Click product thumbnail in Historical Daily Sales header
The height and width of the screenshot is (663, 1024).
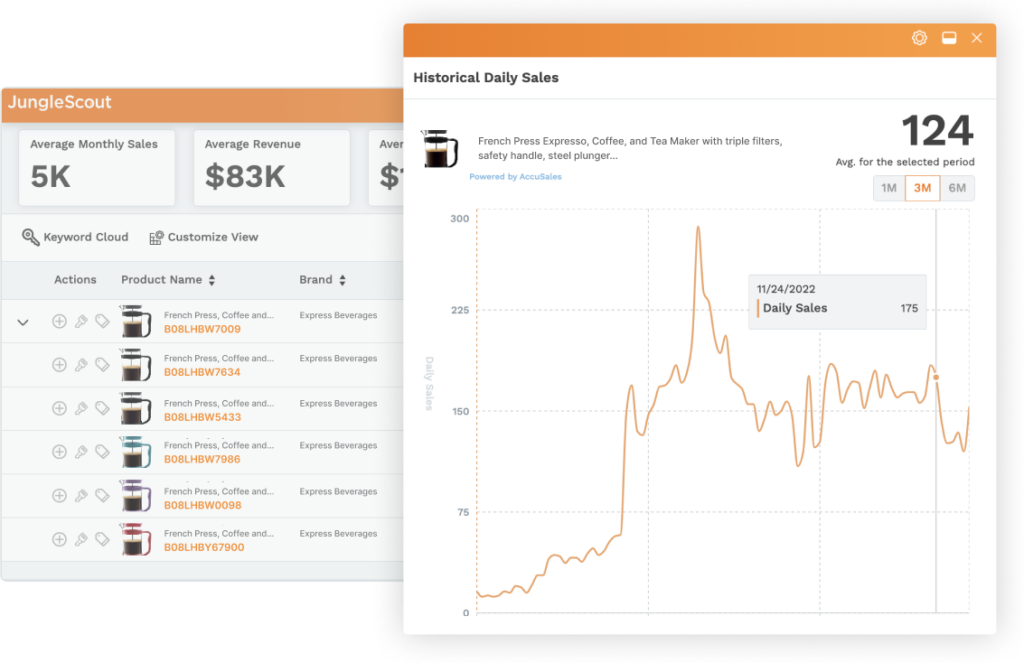pos(440,148)
